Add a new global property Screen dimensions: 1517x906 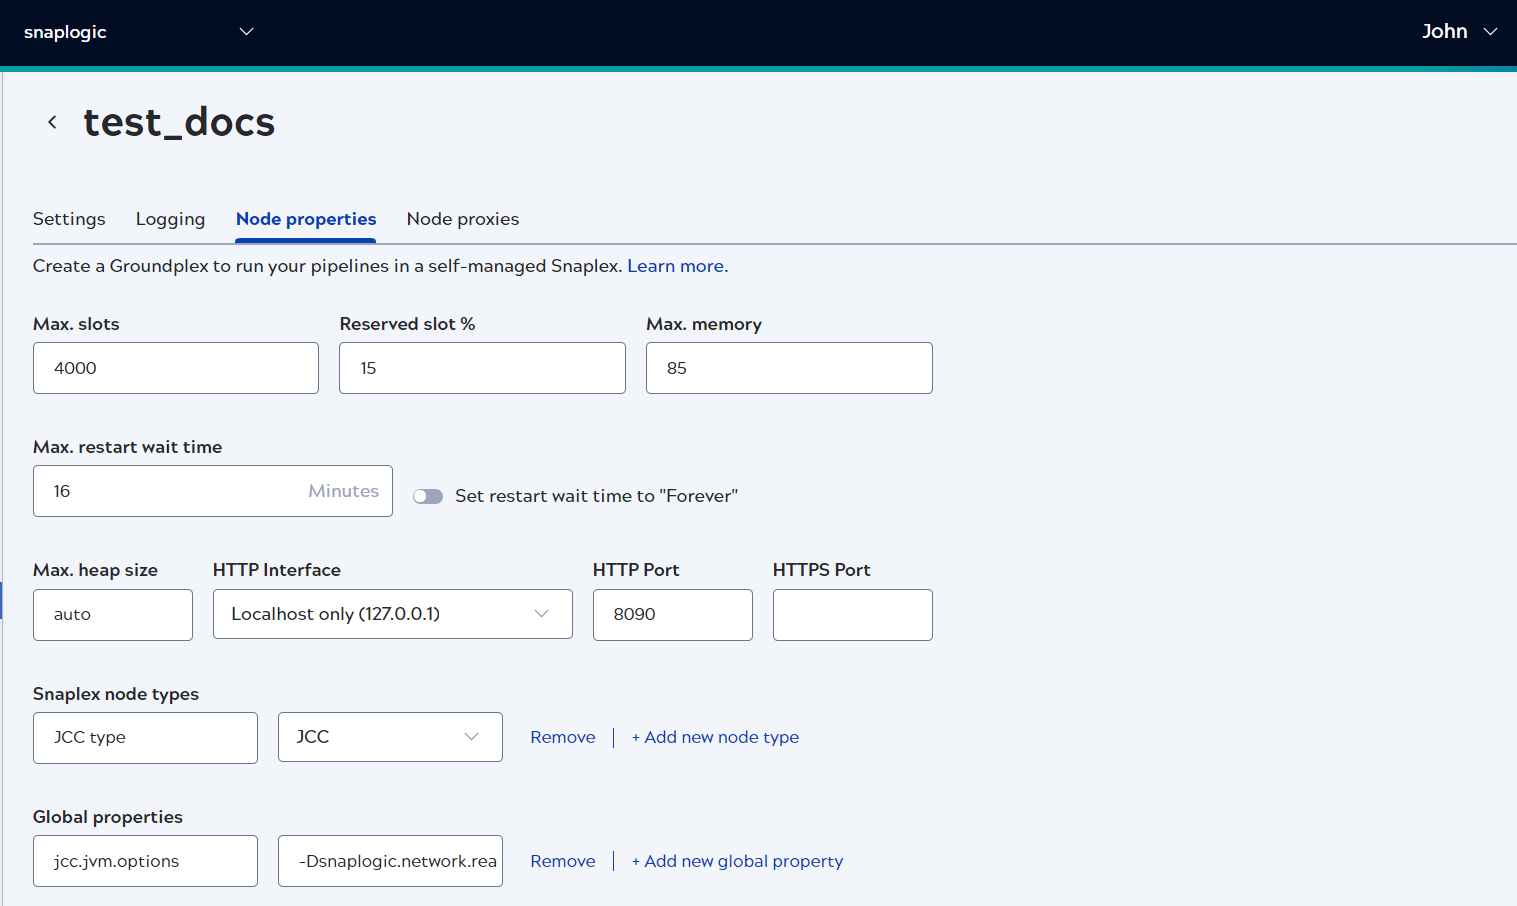click(x=737, y=861)
